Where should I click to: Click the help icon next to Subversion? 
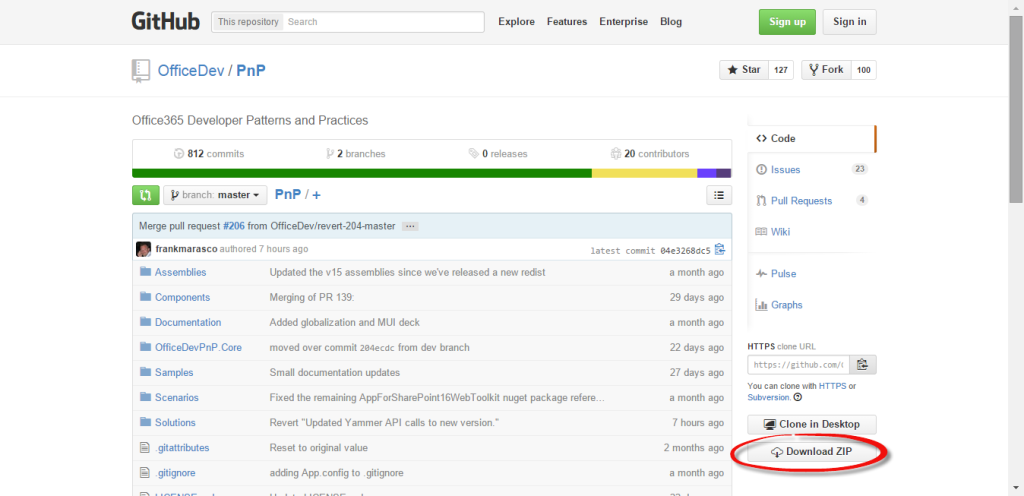(797, 397)
